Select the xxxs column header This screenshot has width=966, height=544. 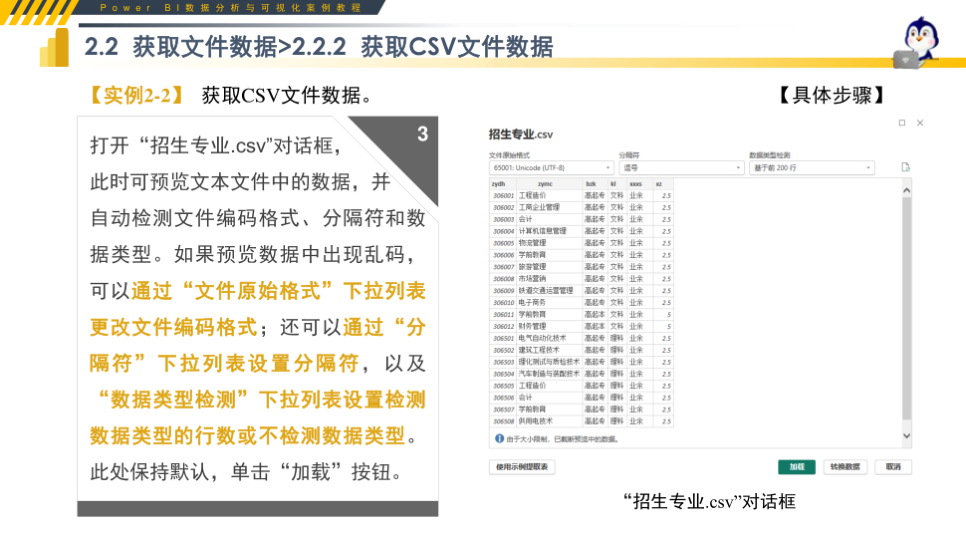[639, 184]
